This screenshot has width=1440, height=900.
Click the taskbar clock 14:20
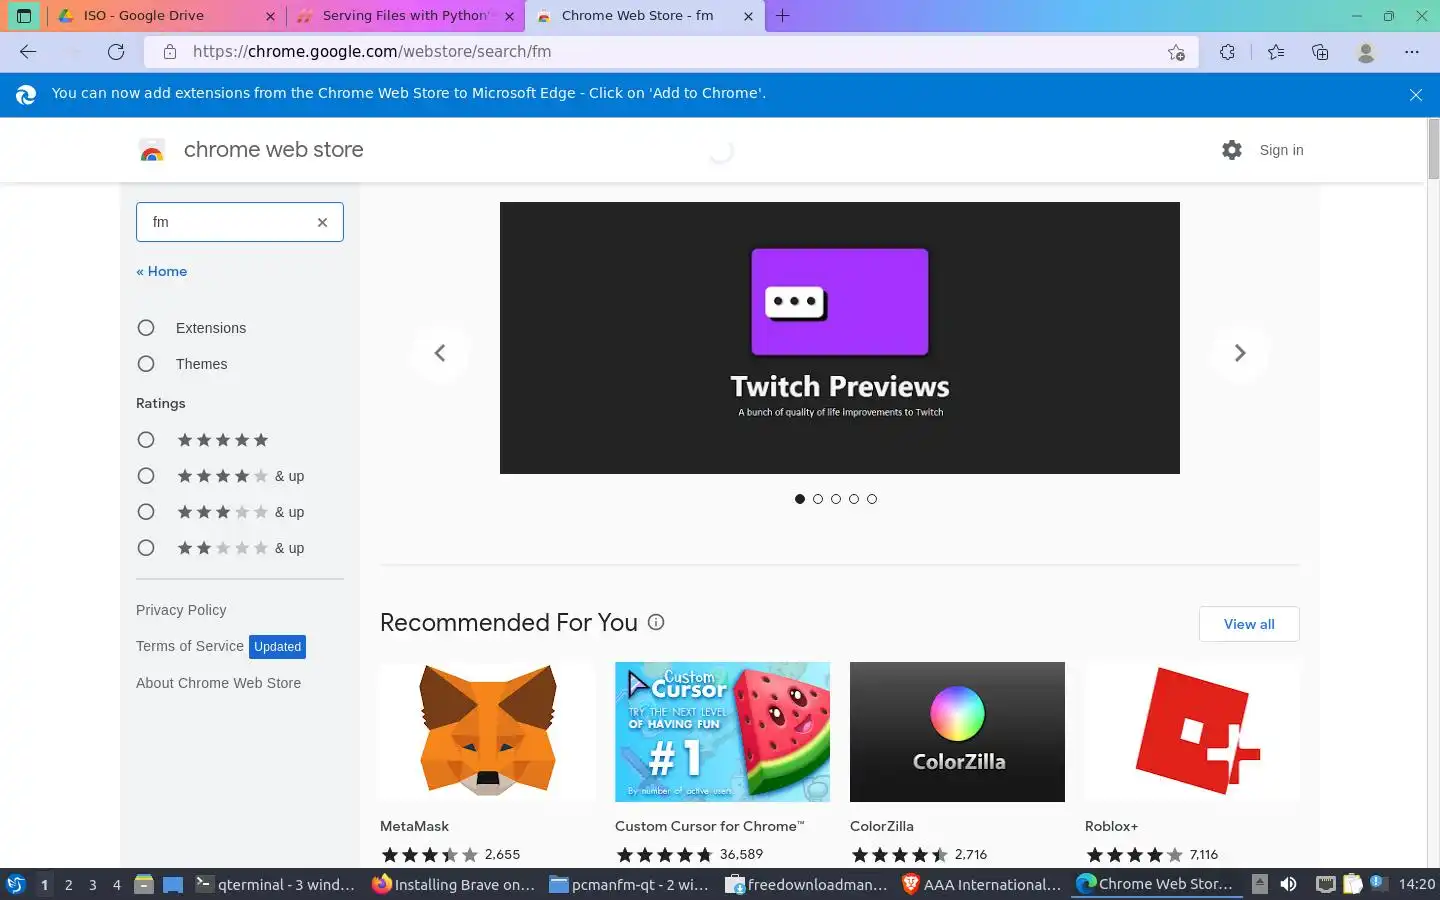1416,884
